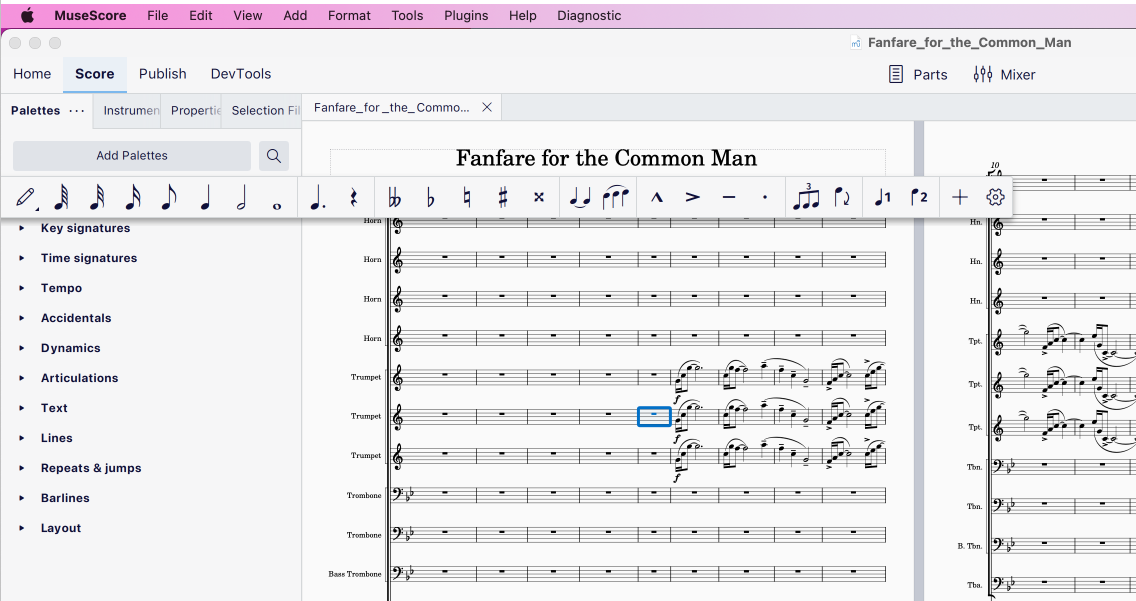Toggle tenuto articulation
This screenshot has width=1136, height=601.
(x=729, y=197)
